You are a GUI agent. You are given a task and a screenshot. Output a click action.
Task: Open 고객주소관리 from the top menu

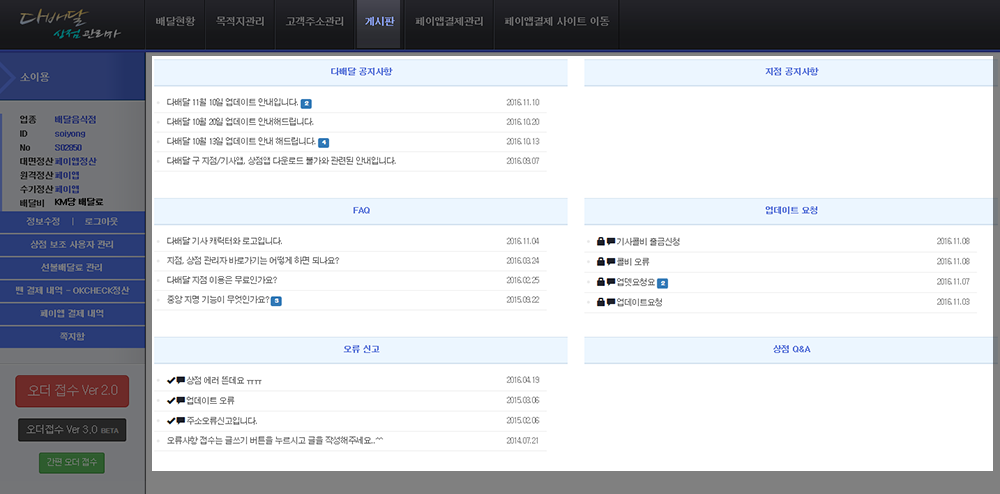314,22
